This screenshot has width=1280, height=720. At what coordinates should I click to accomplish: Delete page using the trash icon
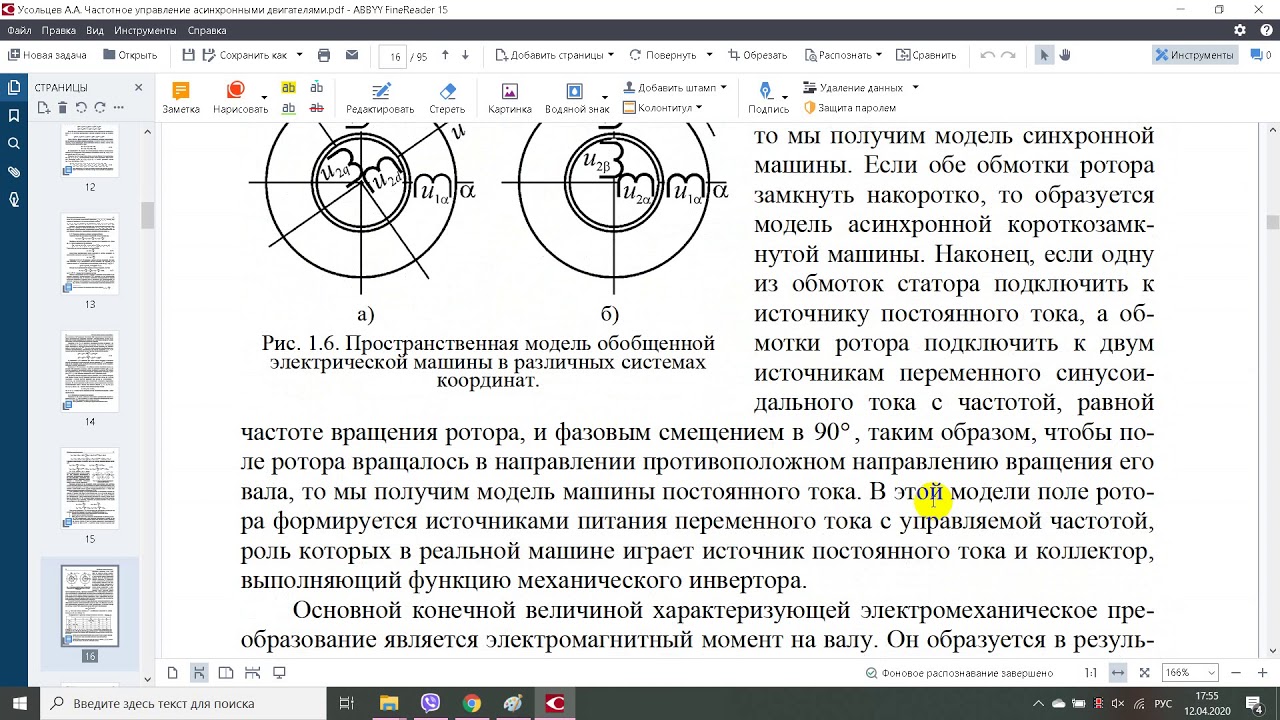coord(62,107)
